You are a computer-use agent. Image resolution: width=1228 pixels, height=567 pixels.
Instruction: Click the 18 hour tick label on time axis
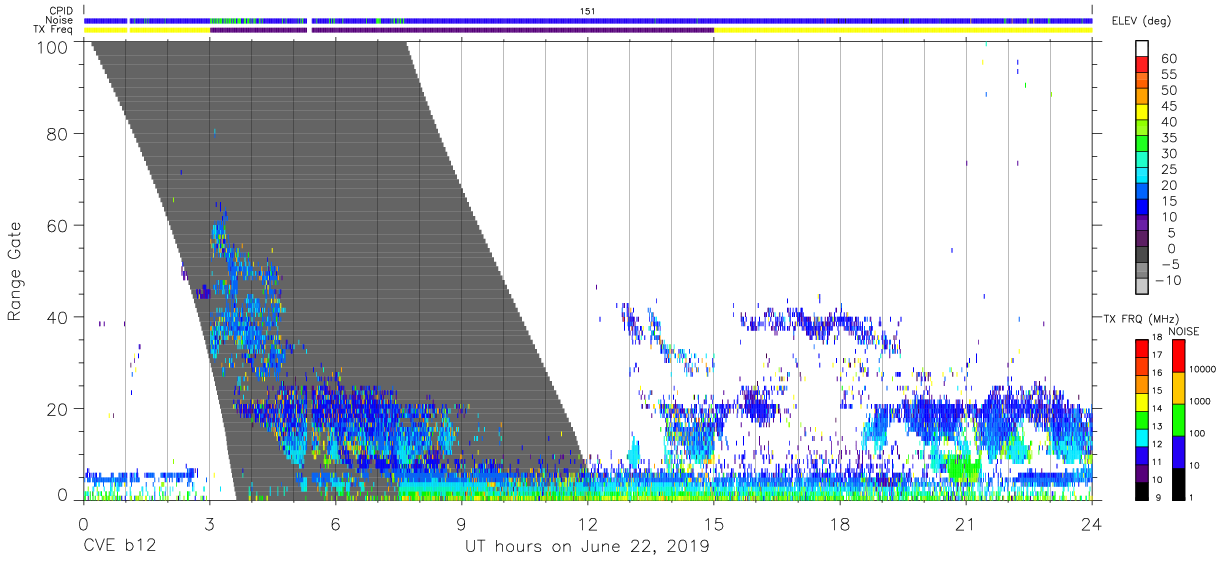[840, 524]
